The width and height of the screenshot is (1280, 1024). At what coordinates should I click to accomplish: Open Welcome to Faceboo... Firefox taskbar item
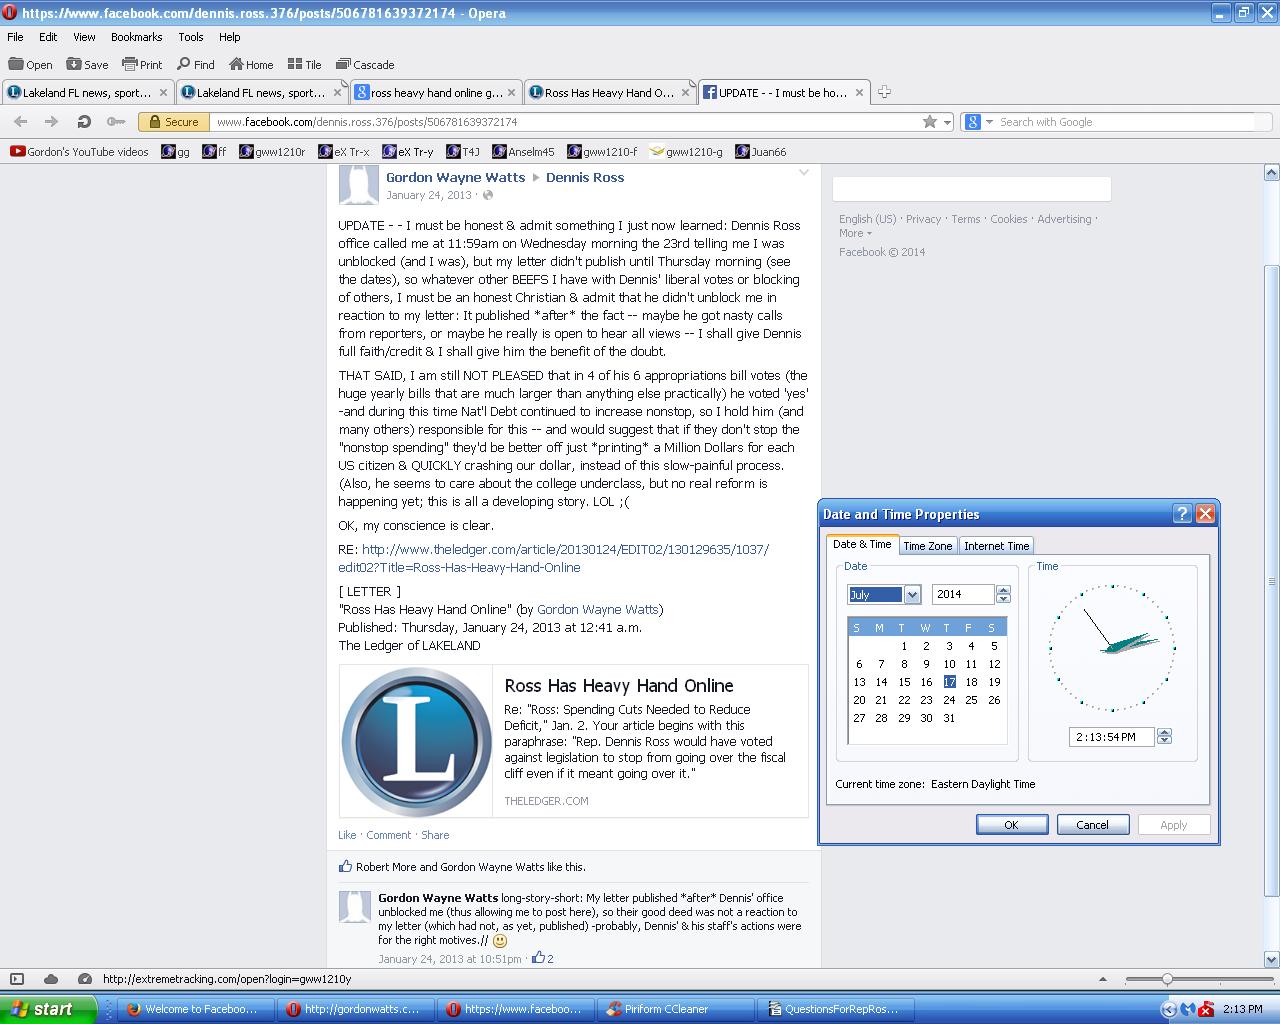[197, 1009]
